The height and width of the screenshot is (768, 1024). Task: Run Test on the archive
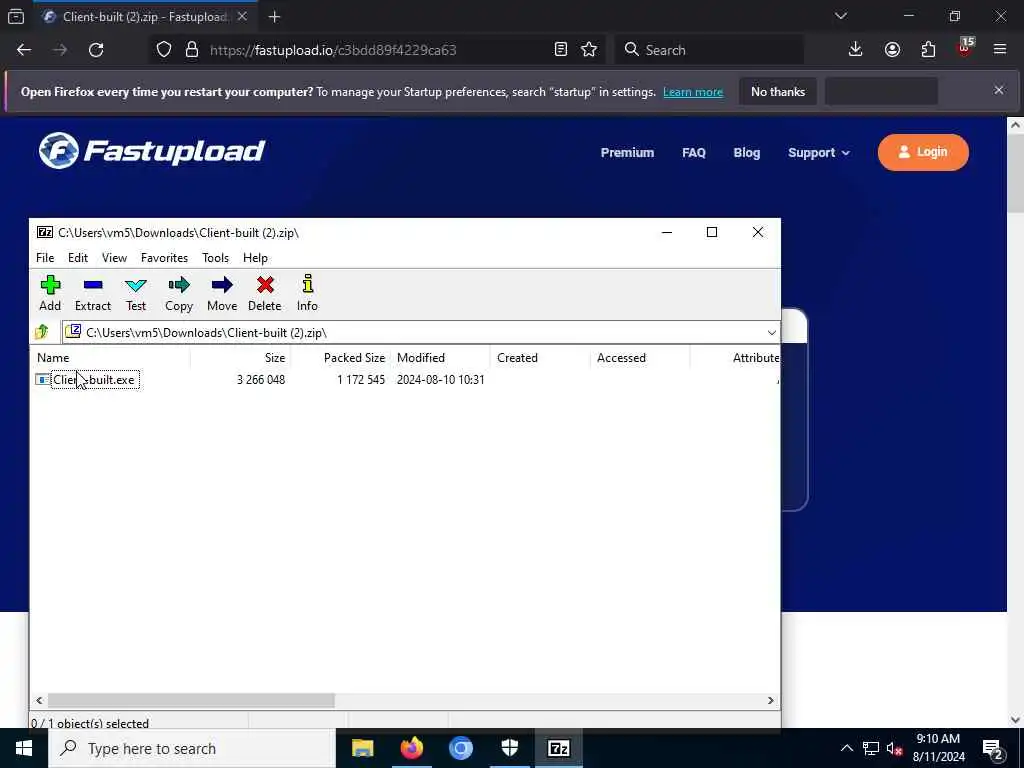click(x=136, y=293)
